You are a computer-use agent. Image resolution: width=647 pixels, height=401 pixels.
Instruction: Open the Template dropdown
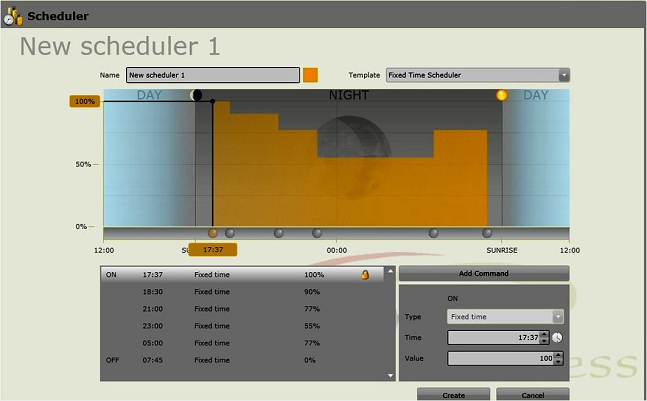pyautogui.click(x=564, y=75)
